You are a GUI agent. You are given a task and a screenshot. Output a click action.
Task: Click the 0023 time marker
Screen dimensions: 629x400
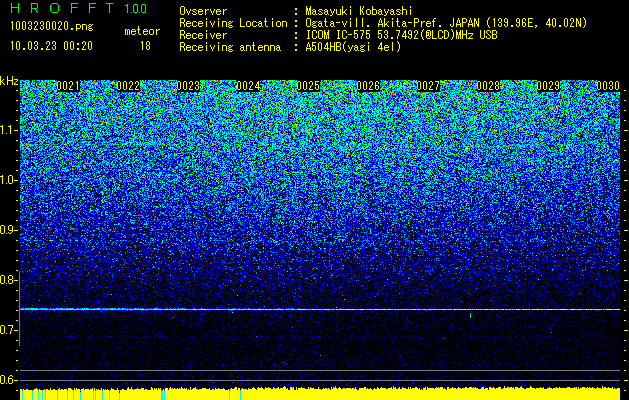pyautogui.click(x=188, y=86)
